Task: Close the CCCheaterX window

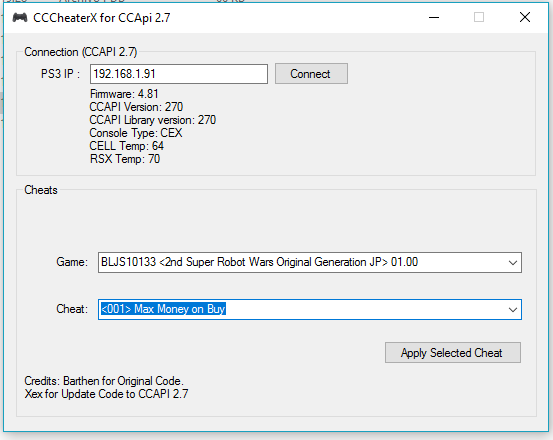Action: click(525, 17)
